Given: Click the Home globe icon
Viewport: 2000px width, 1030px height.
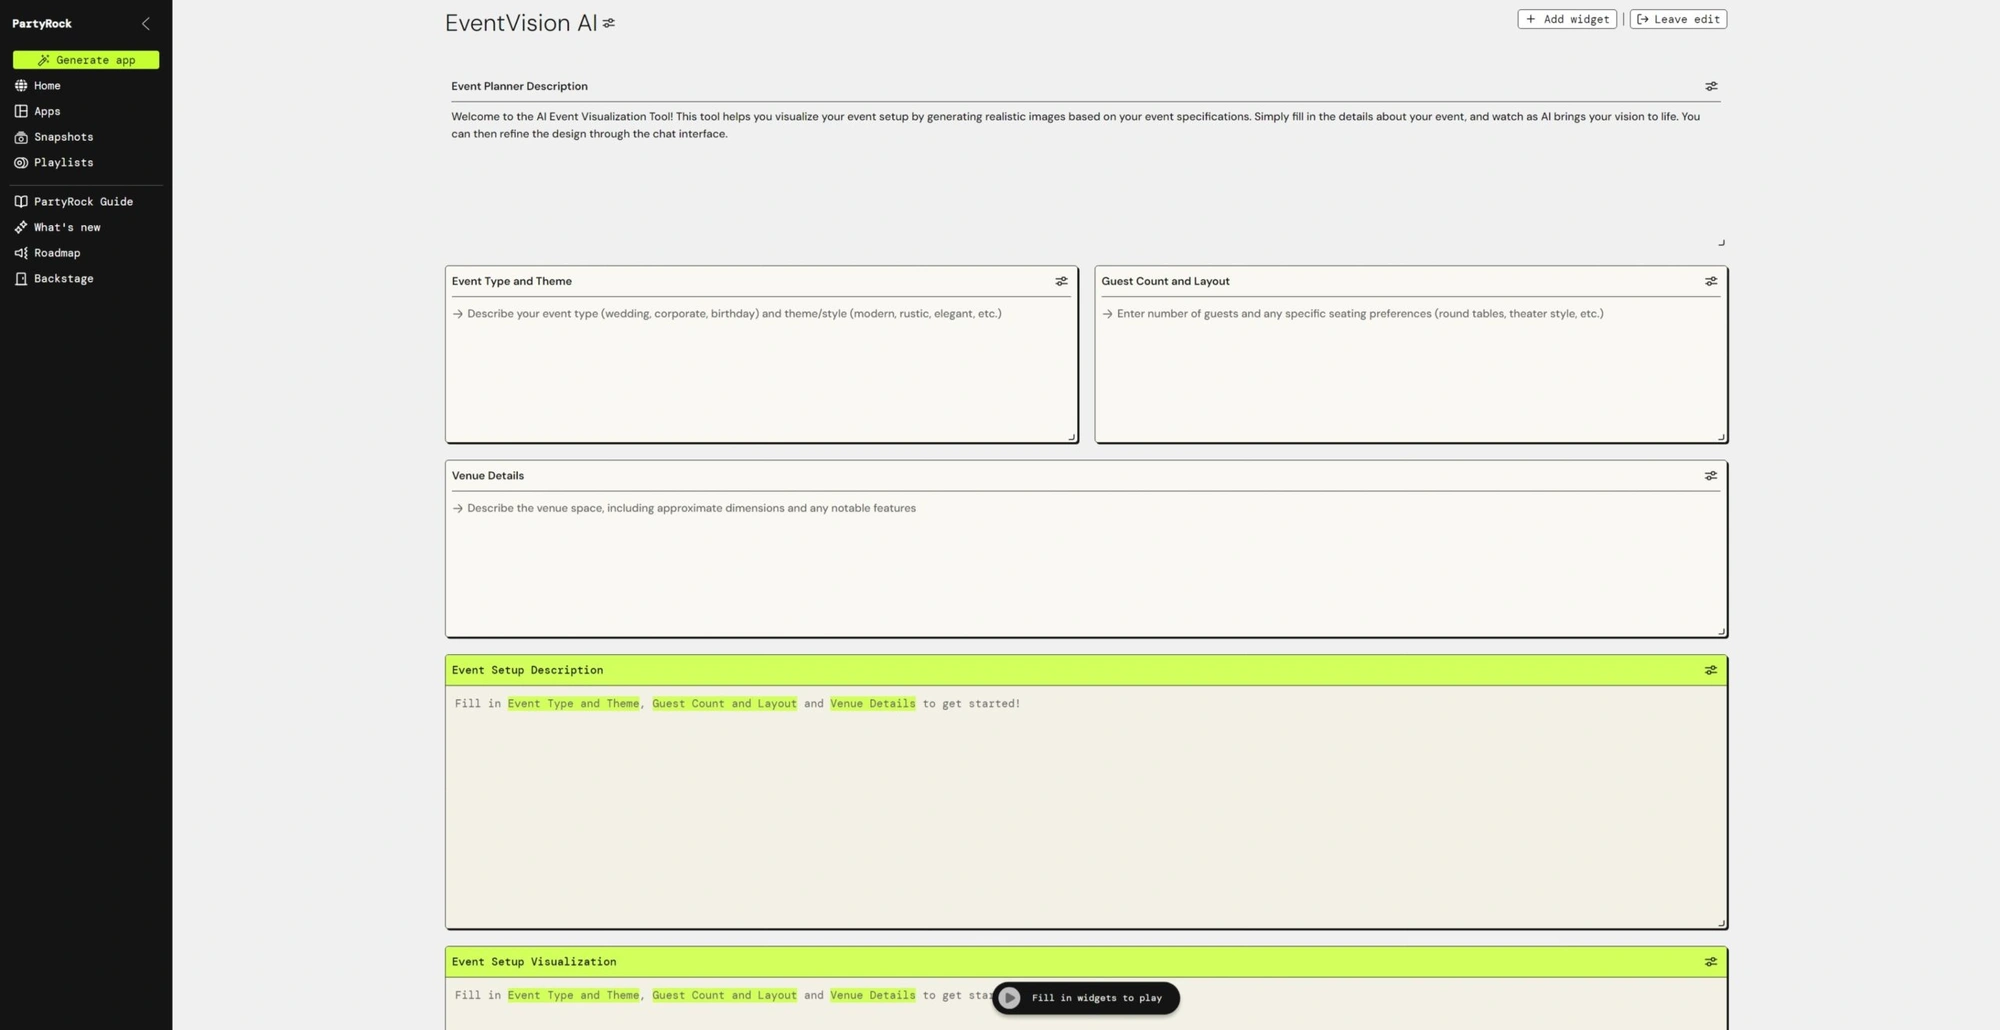Looking at the screenshot, I should pos(21,86).
